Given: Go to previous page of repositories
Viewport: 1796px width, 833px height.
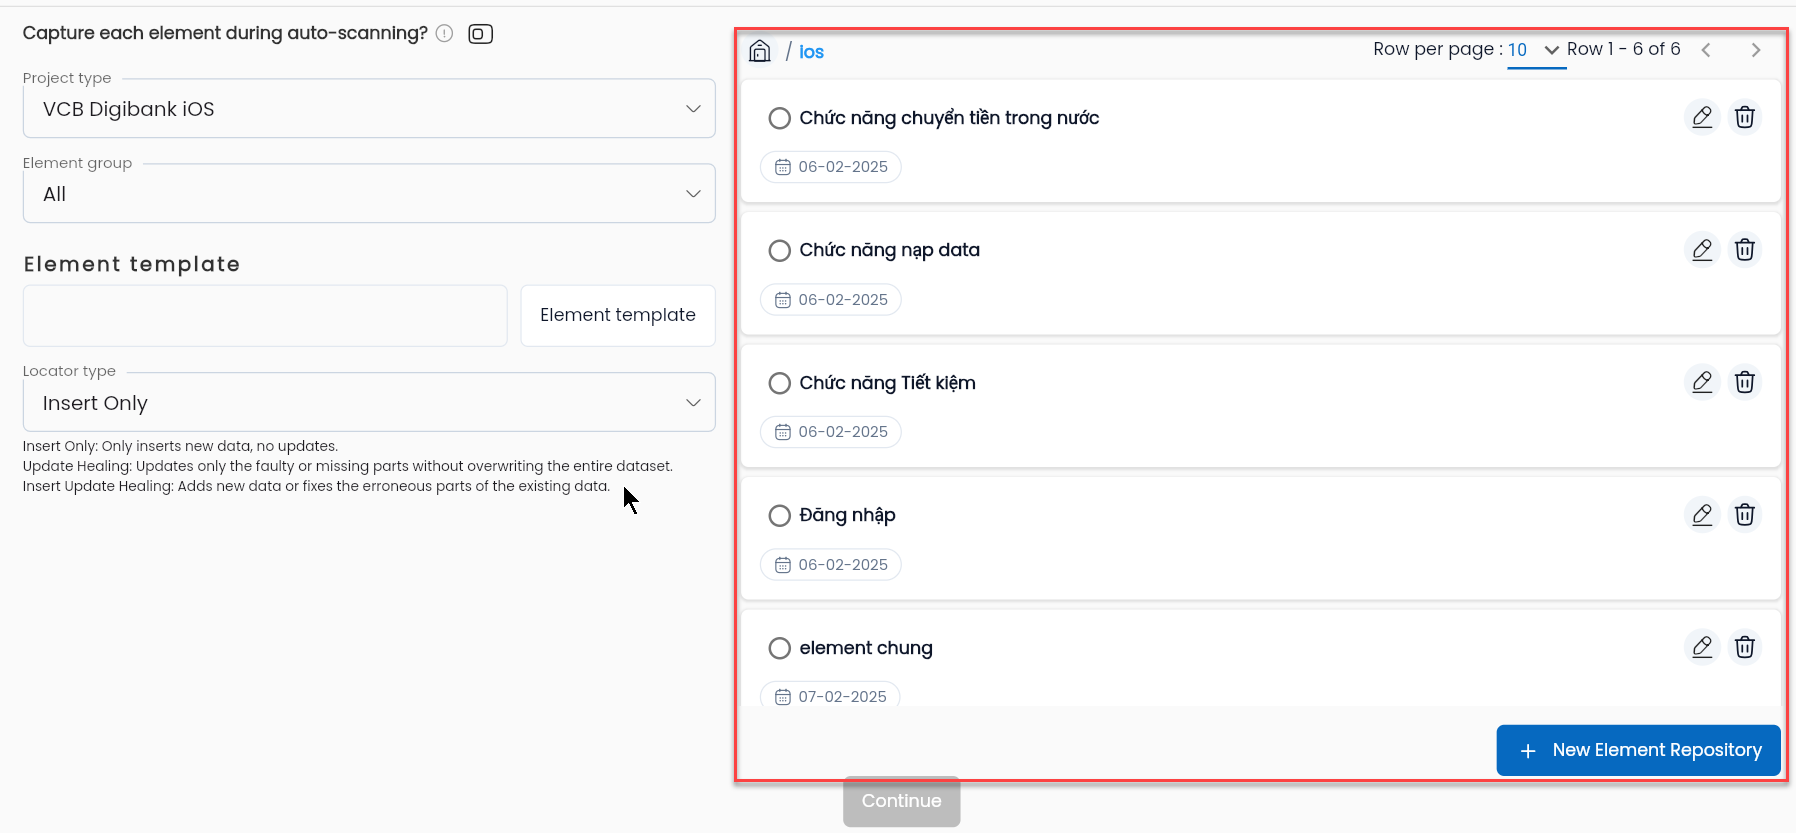Looking at the screenshot, I should click(x=1706, y=50).
